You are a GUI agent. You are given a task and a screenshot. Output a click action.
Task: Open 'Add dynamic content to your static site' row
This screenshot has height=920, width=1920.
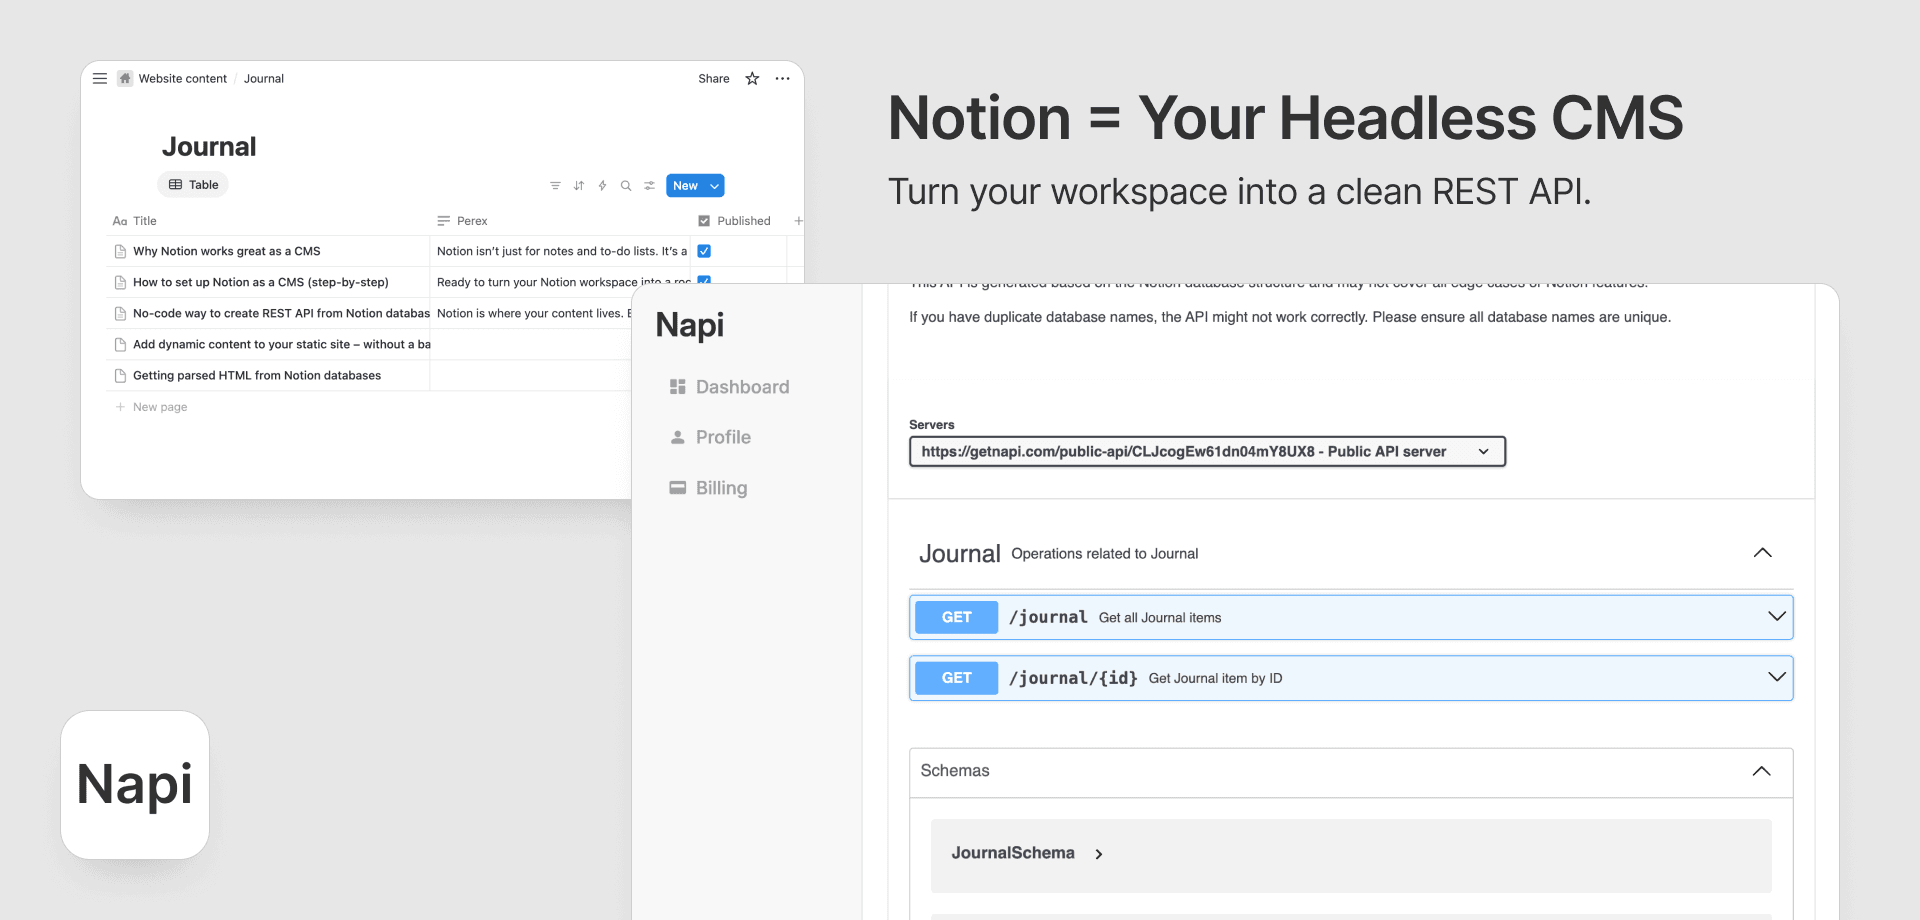tap(281, 345)
